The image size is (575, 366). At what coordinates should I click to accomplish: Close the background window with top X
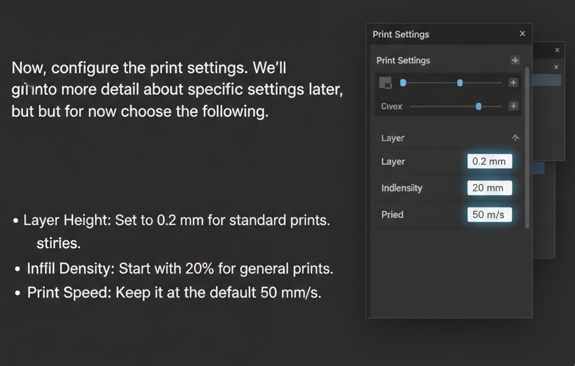click(557, 50)
